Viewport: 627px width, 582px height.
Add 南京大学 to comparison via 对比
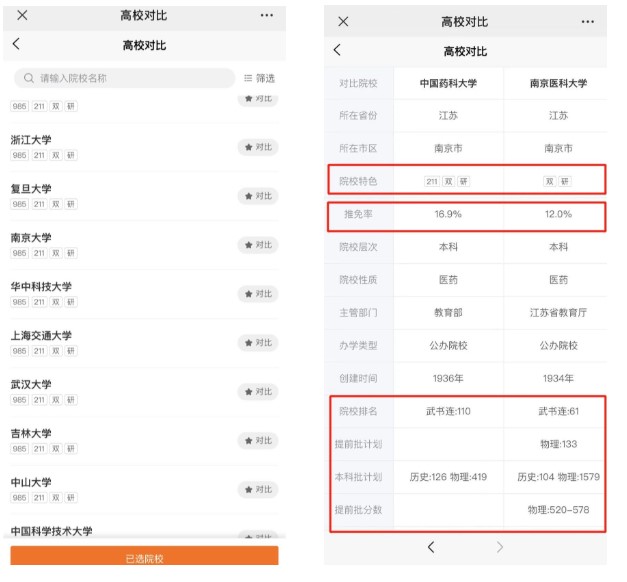tap(258, 245)
